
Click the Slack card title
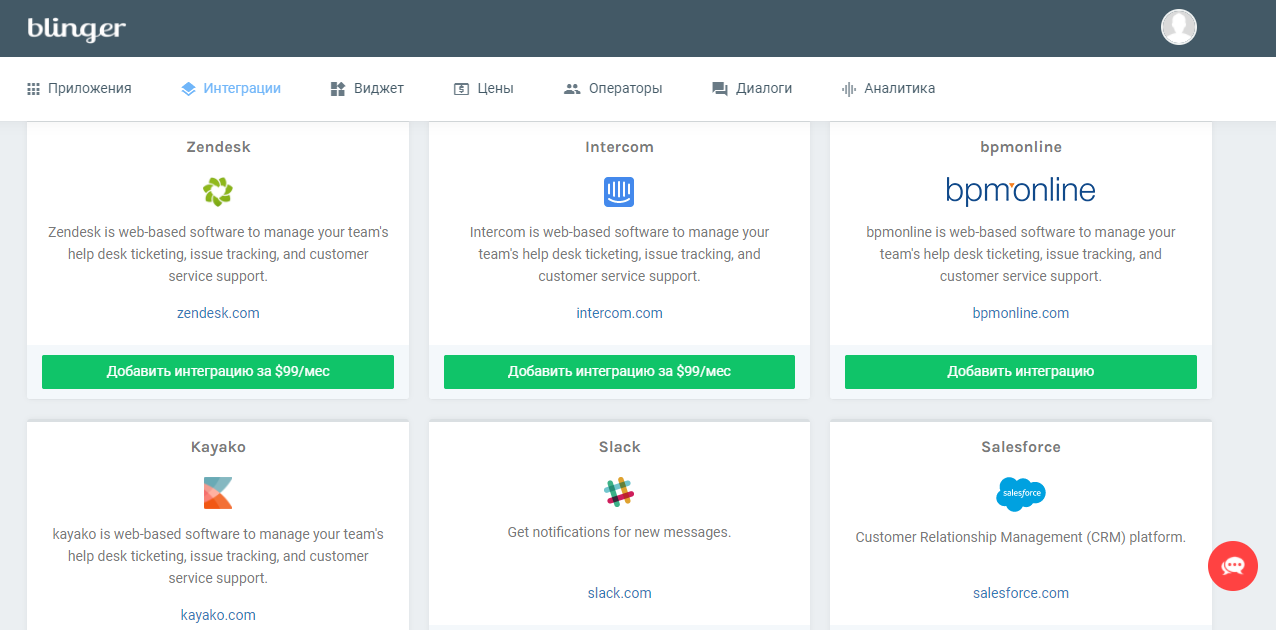[619, 447]
